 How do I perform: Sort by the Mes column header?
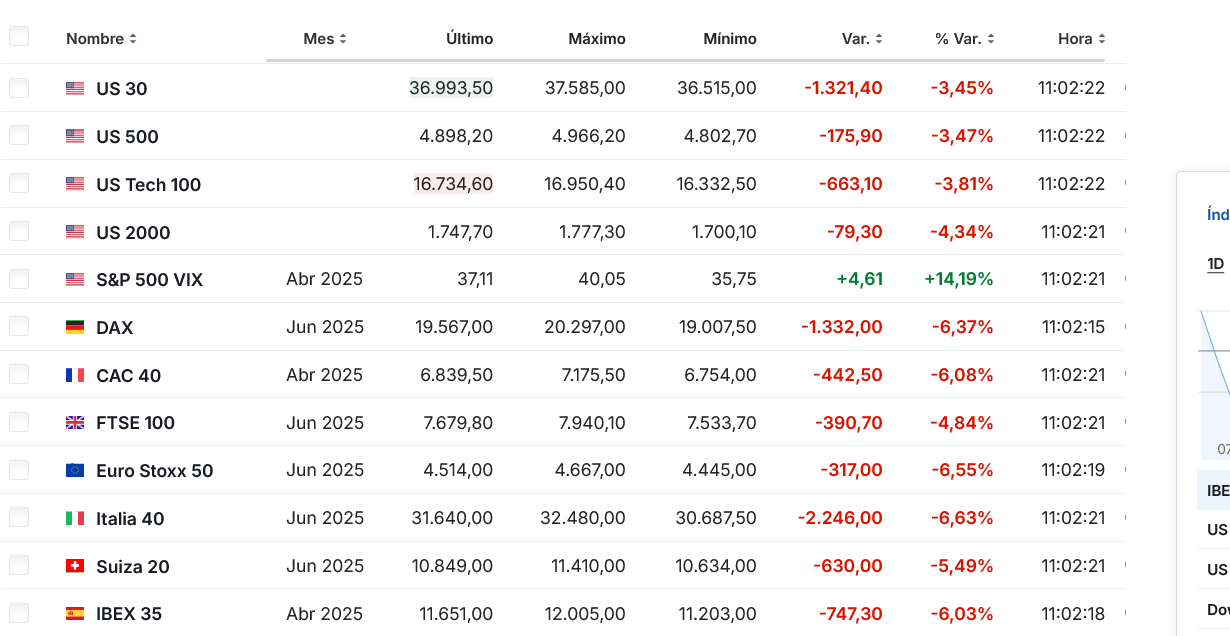point(325,39)
